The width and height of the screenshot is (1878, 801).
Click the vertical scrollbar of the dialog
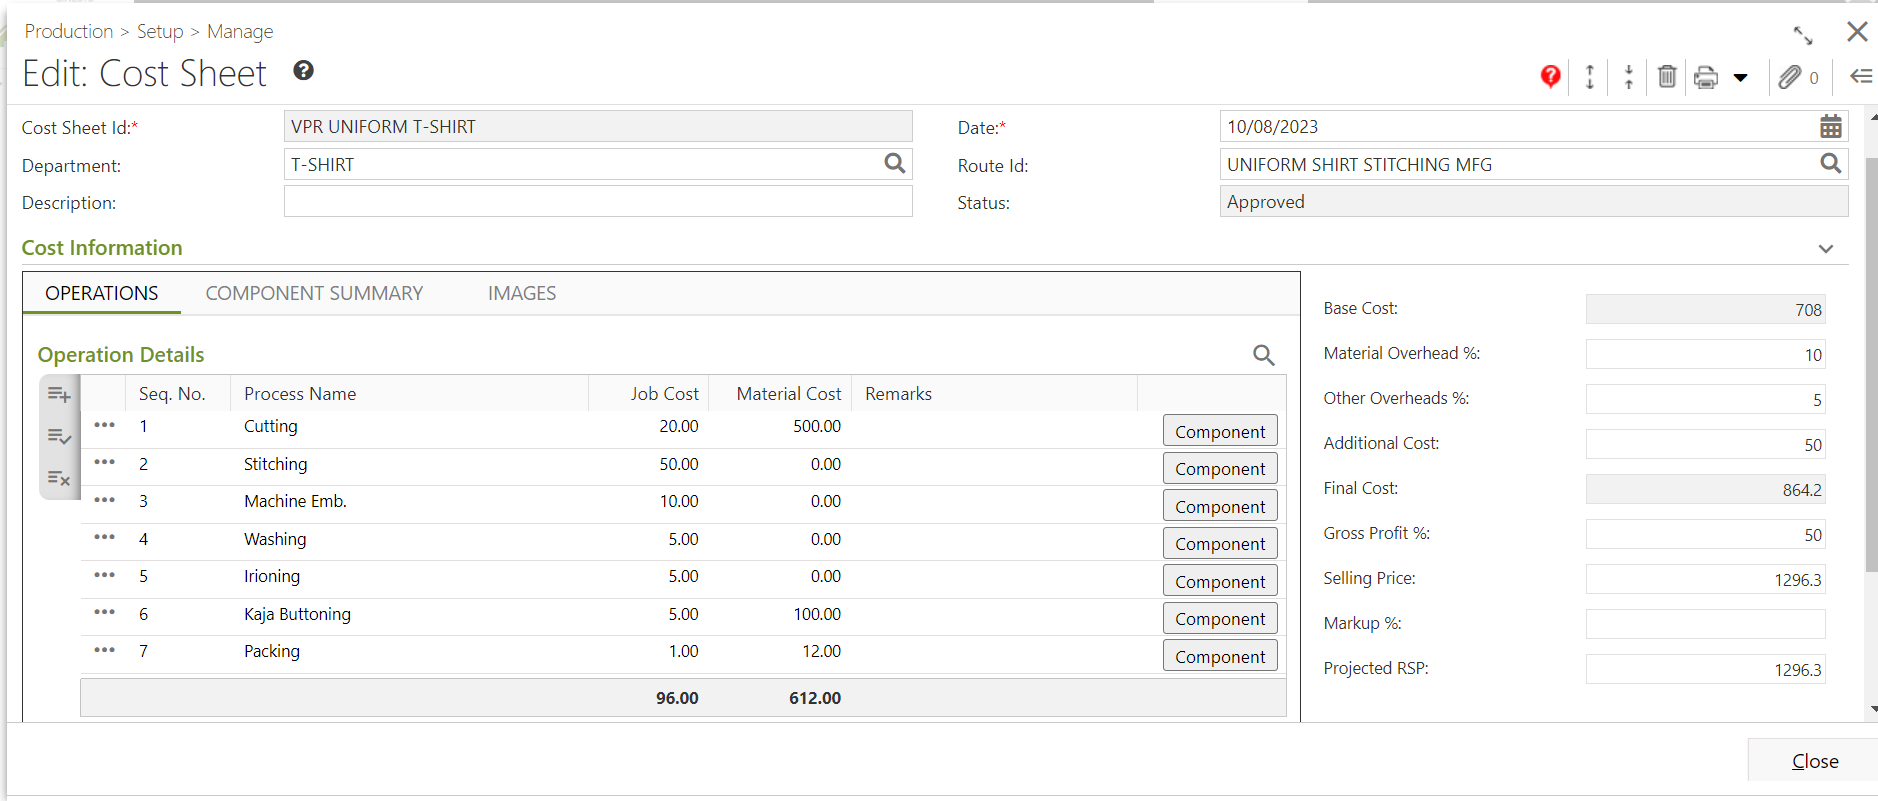(1872, 365)
